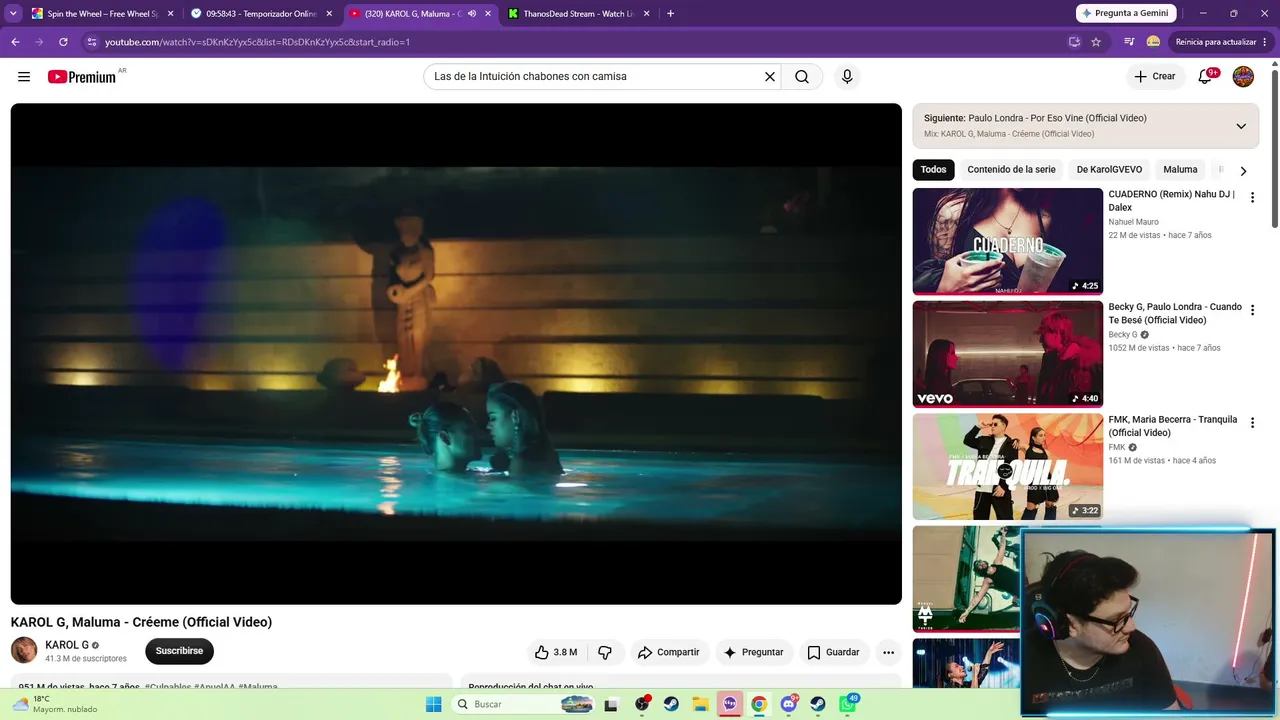The width and height of the screenshot is (1280, 720).
Task: Open more actions for the video
Action: point(888,652)
